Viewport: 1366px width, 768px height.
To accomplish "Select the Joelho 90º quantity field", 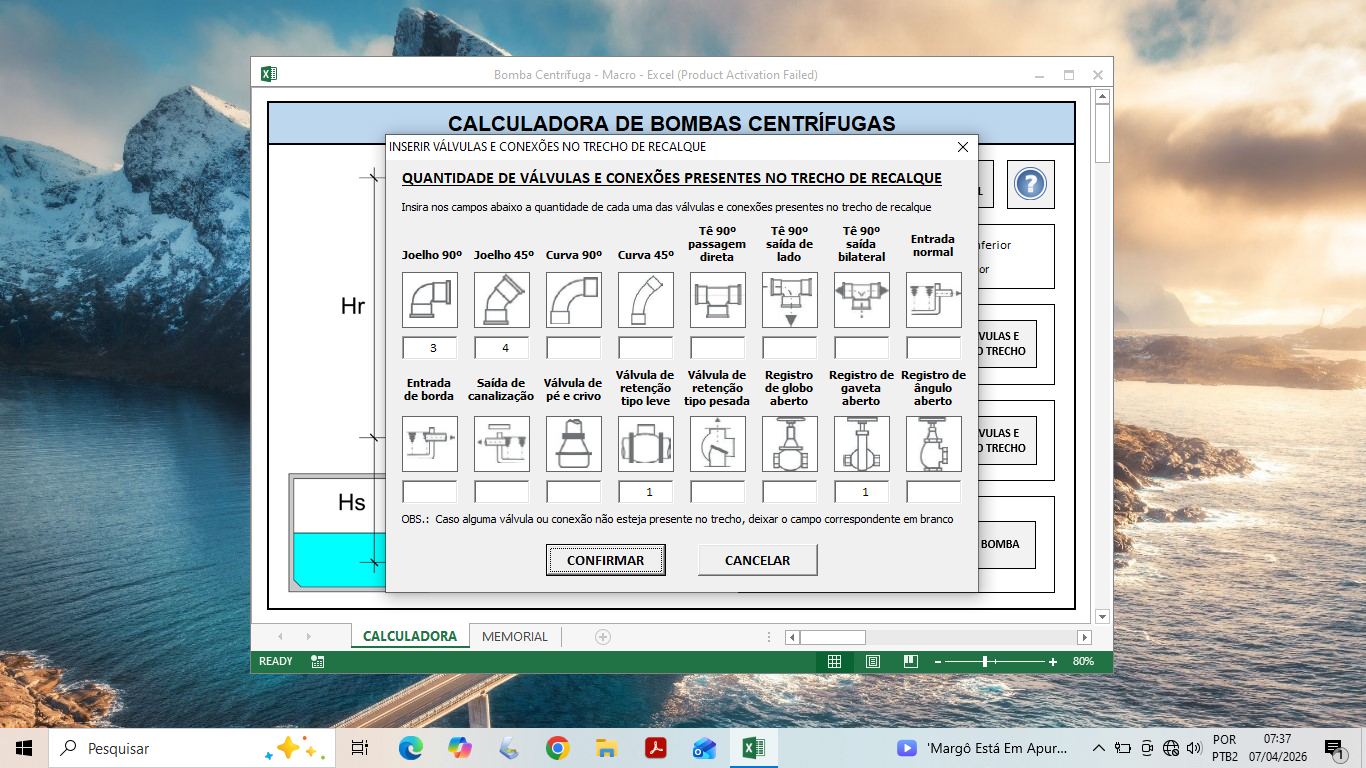I will pyautogui.click(x=430, y=348).
